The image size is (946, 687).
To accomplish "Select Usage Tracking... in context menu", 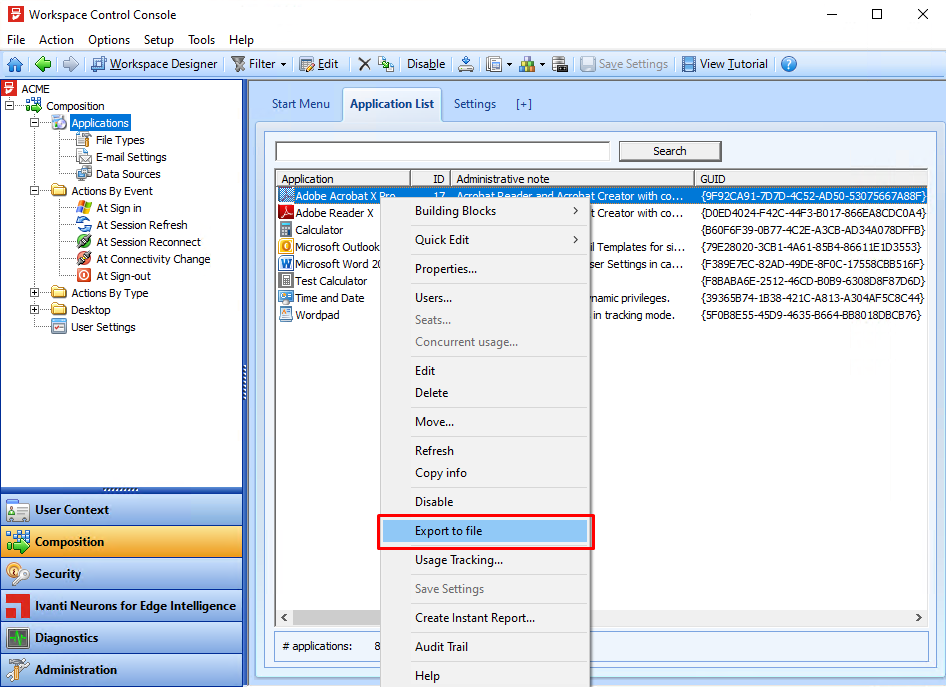I will (484, 560).
